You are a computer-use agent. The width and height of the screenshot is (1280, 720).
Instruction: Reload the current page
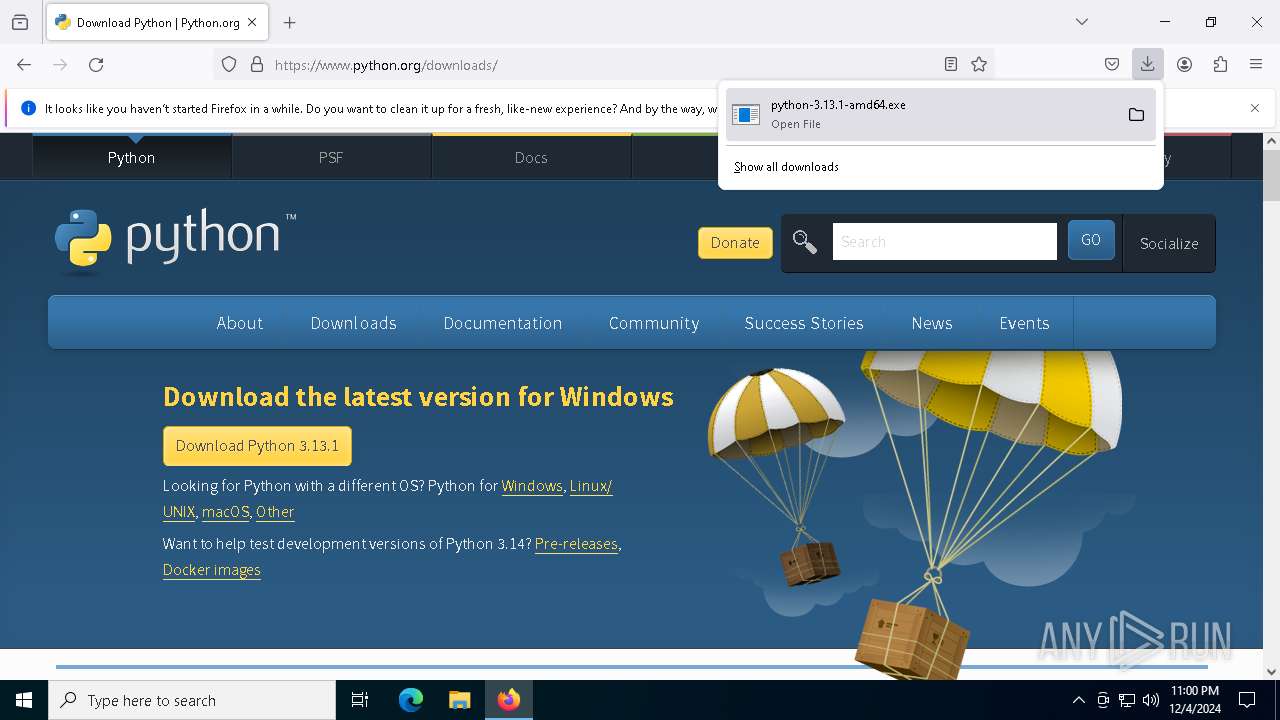tap(96, 65)
